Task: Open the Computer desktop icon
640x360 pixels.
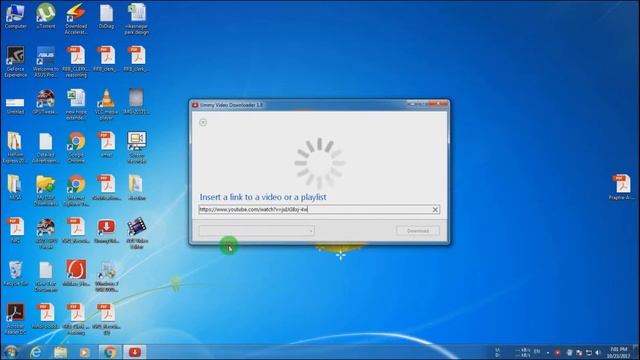Action: click(15, 16)
